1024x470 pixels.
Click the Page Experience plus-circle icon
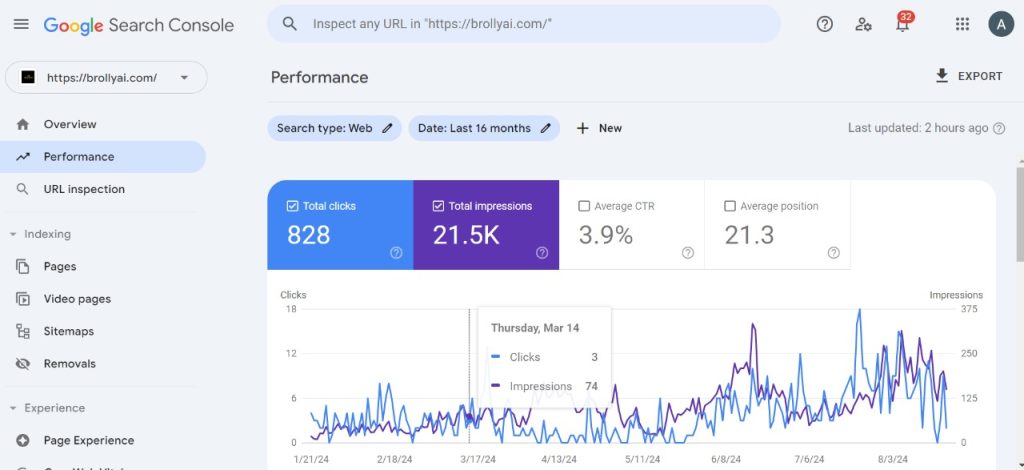pos(23,441)
